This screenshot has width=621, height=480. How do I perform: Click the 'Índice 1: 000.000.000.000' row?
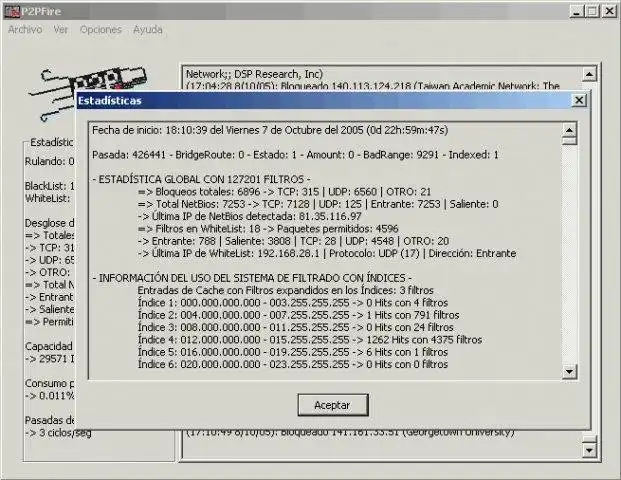[x=293, y=303]
